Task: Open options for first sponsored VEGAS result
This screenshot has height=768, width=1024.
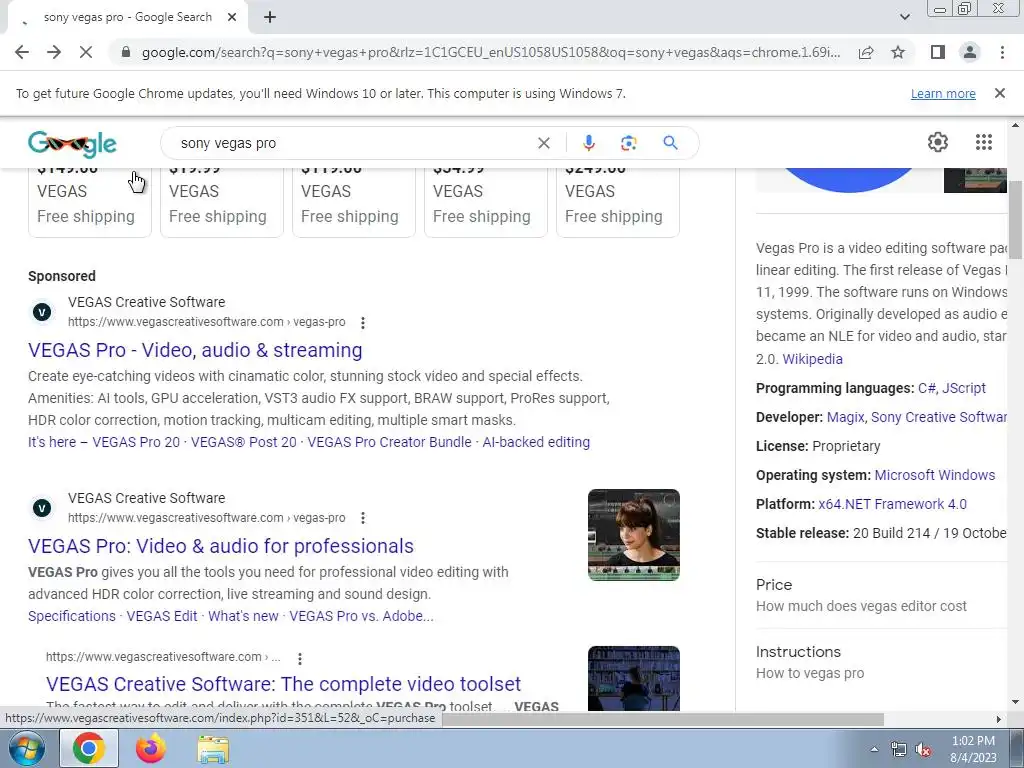Action: click(x=362, y=323)
